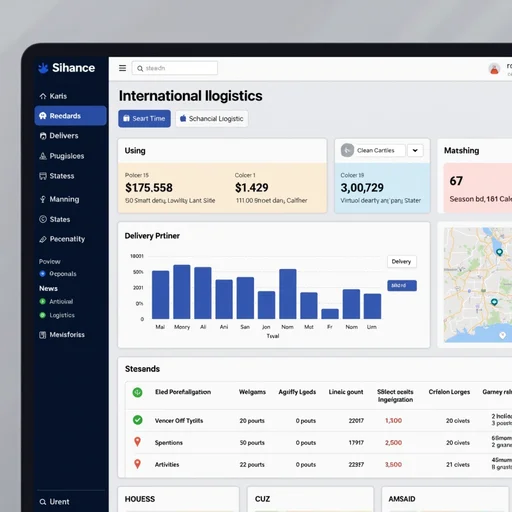The width and height of the screenshot is (512, 512).
Task: Click red pin icon for Artivities row
Action: pos(137,464)
